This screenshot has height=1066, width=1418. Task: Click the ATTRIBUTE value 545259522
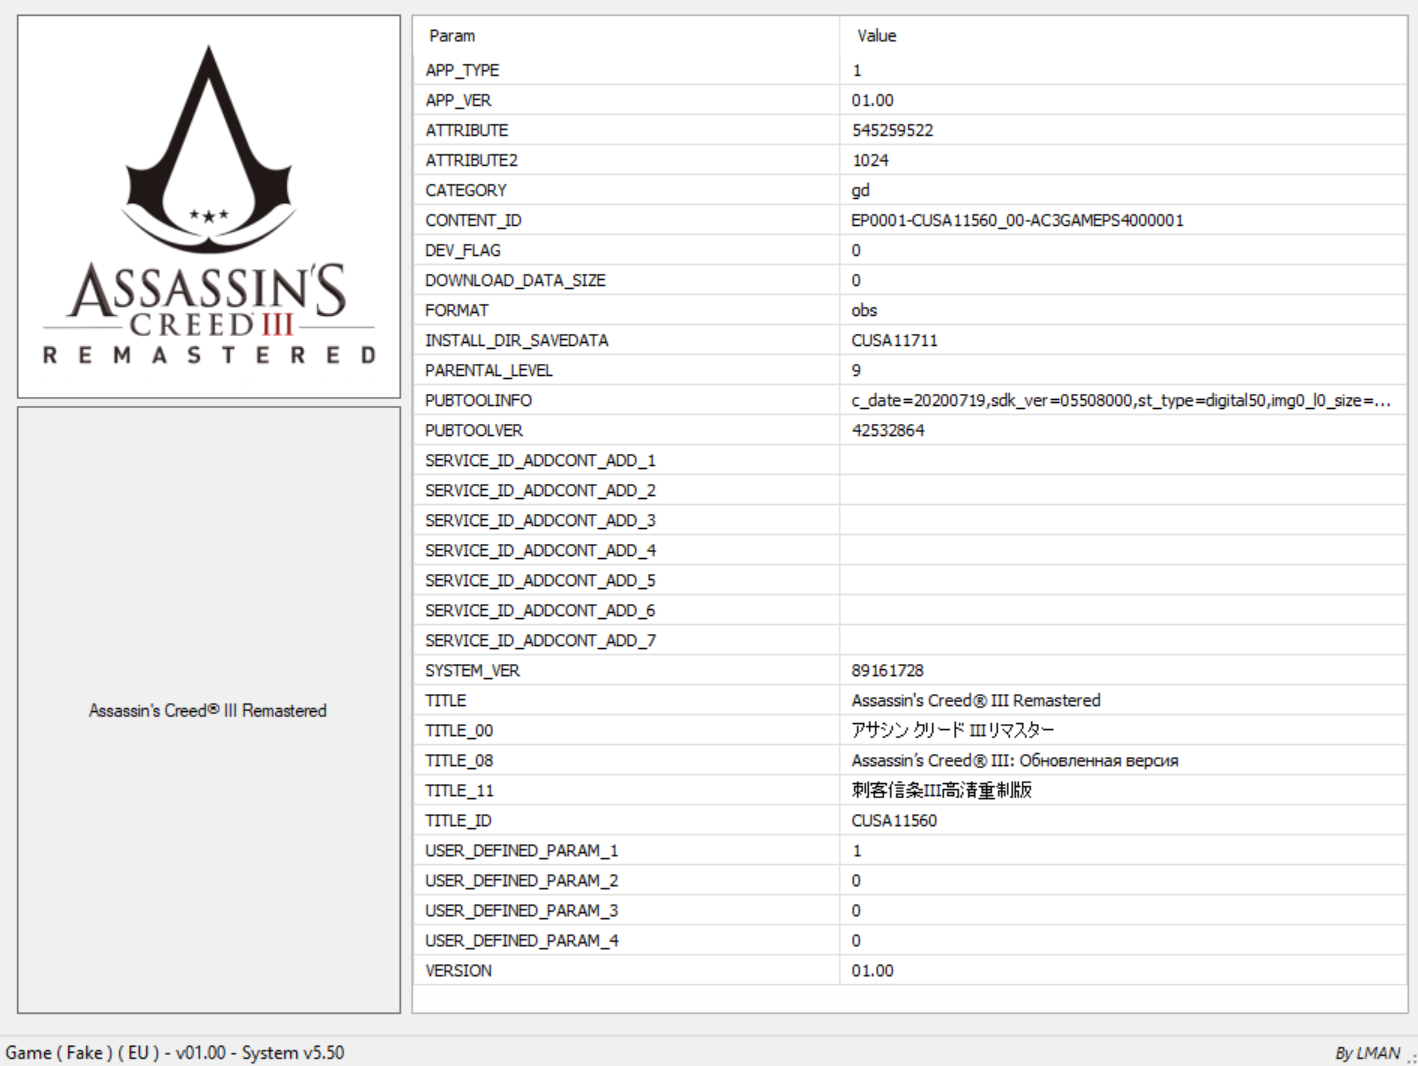click(892, 130)
